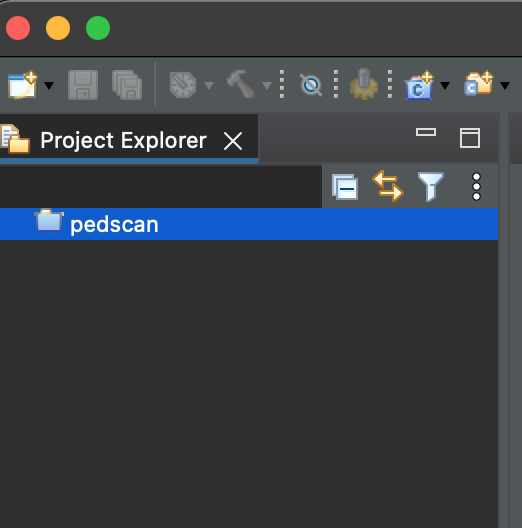Click the hammer Build icon
522x528 pixels.
(241, 84)
